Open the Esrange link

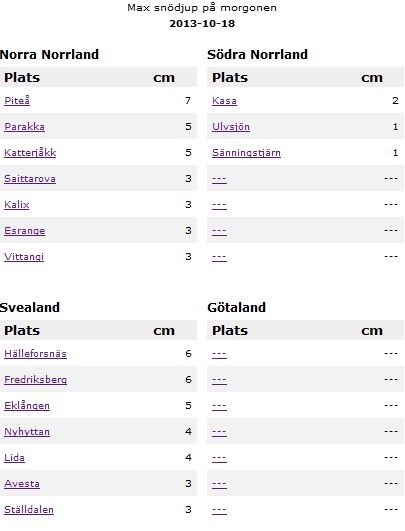click(x=24, y=231)
